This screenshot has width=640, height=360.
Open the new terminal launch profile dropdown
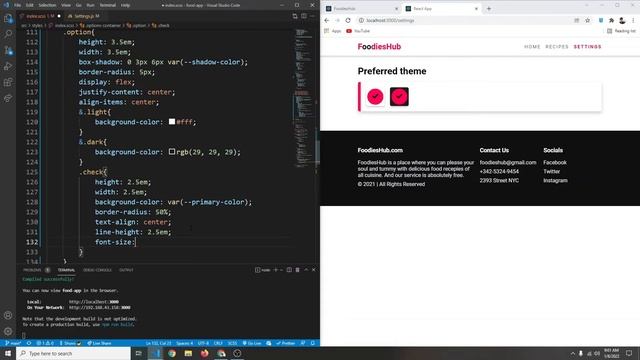(281, 270)
